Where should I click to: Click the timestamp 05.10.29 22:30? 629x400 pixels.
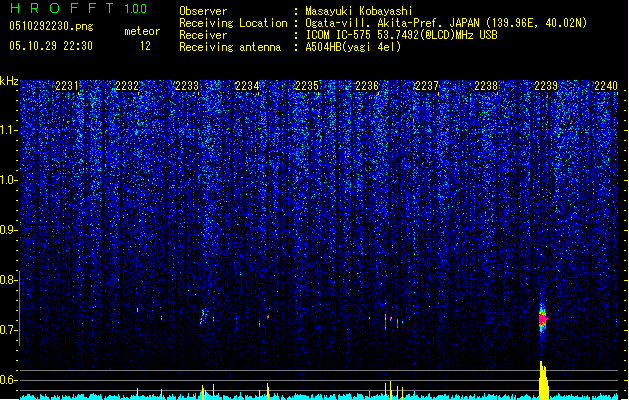pos(51,46)
